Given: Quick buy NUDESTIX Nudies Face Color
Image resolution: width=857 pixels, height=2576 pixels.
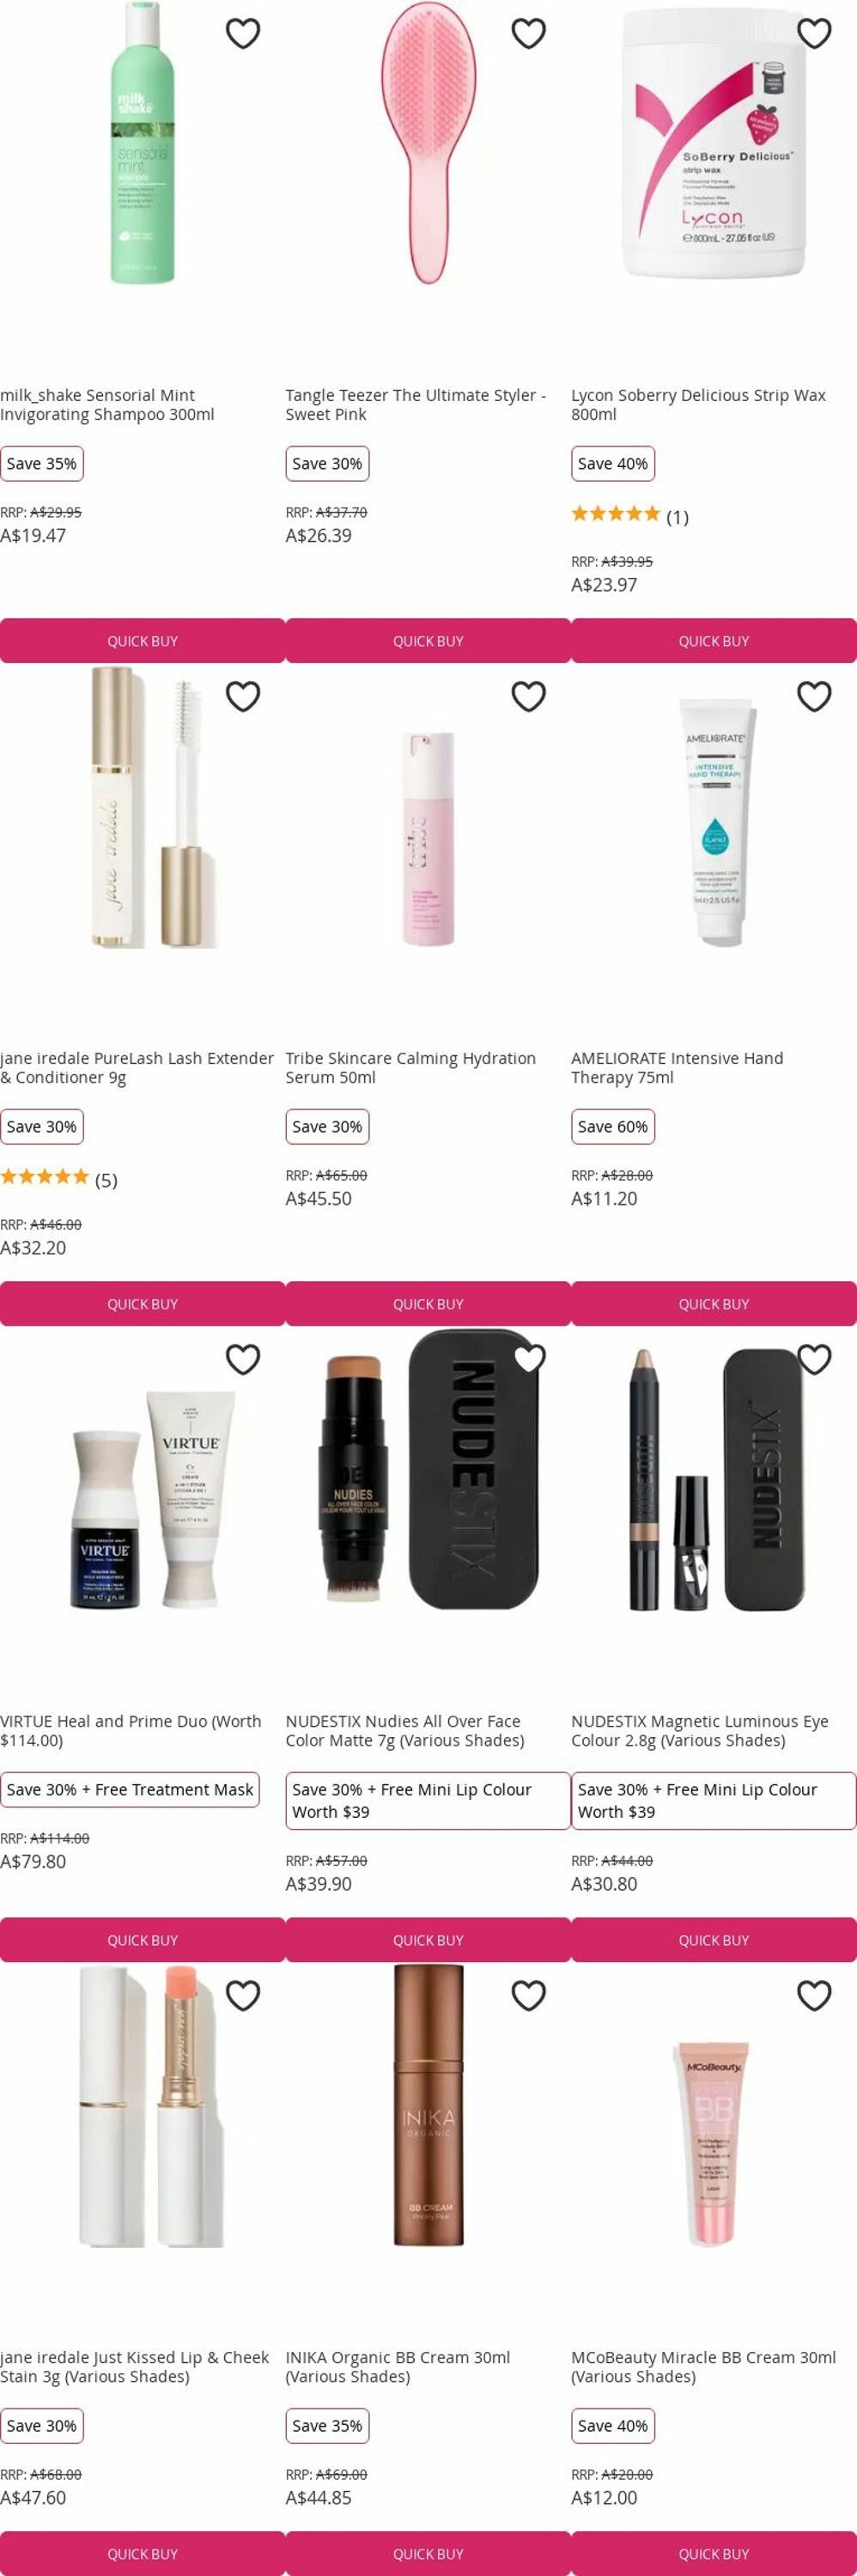Looking at the screenshot, I should click(x=428, y=1940).
